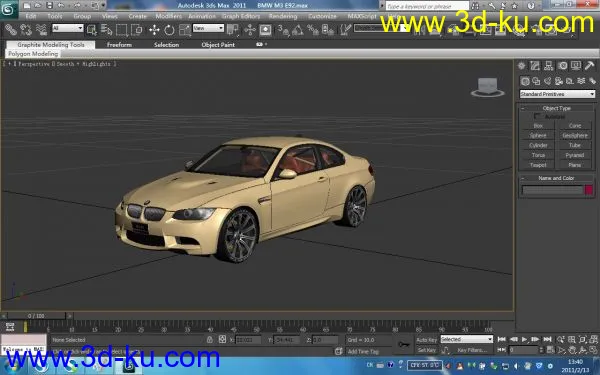
Task: Click the Use Pivot Point Center icon
Action: pyautogui.click(x=232, y=29)
